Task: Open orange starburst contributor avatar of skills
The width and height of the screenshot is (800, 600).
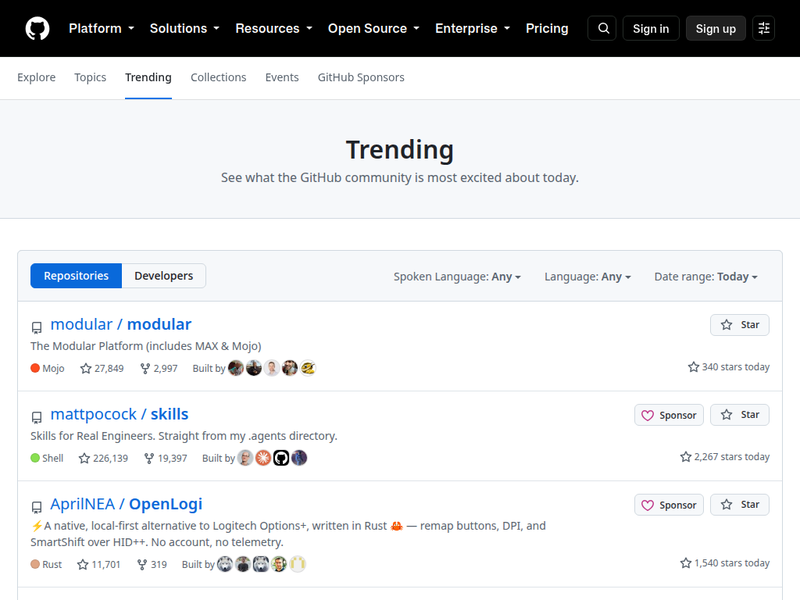Action: tap(263, 458)
